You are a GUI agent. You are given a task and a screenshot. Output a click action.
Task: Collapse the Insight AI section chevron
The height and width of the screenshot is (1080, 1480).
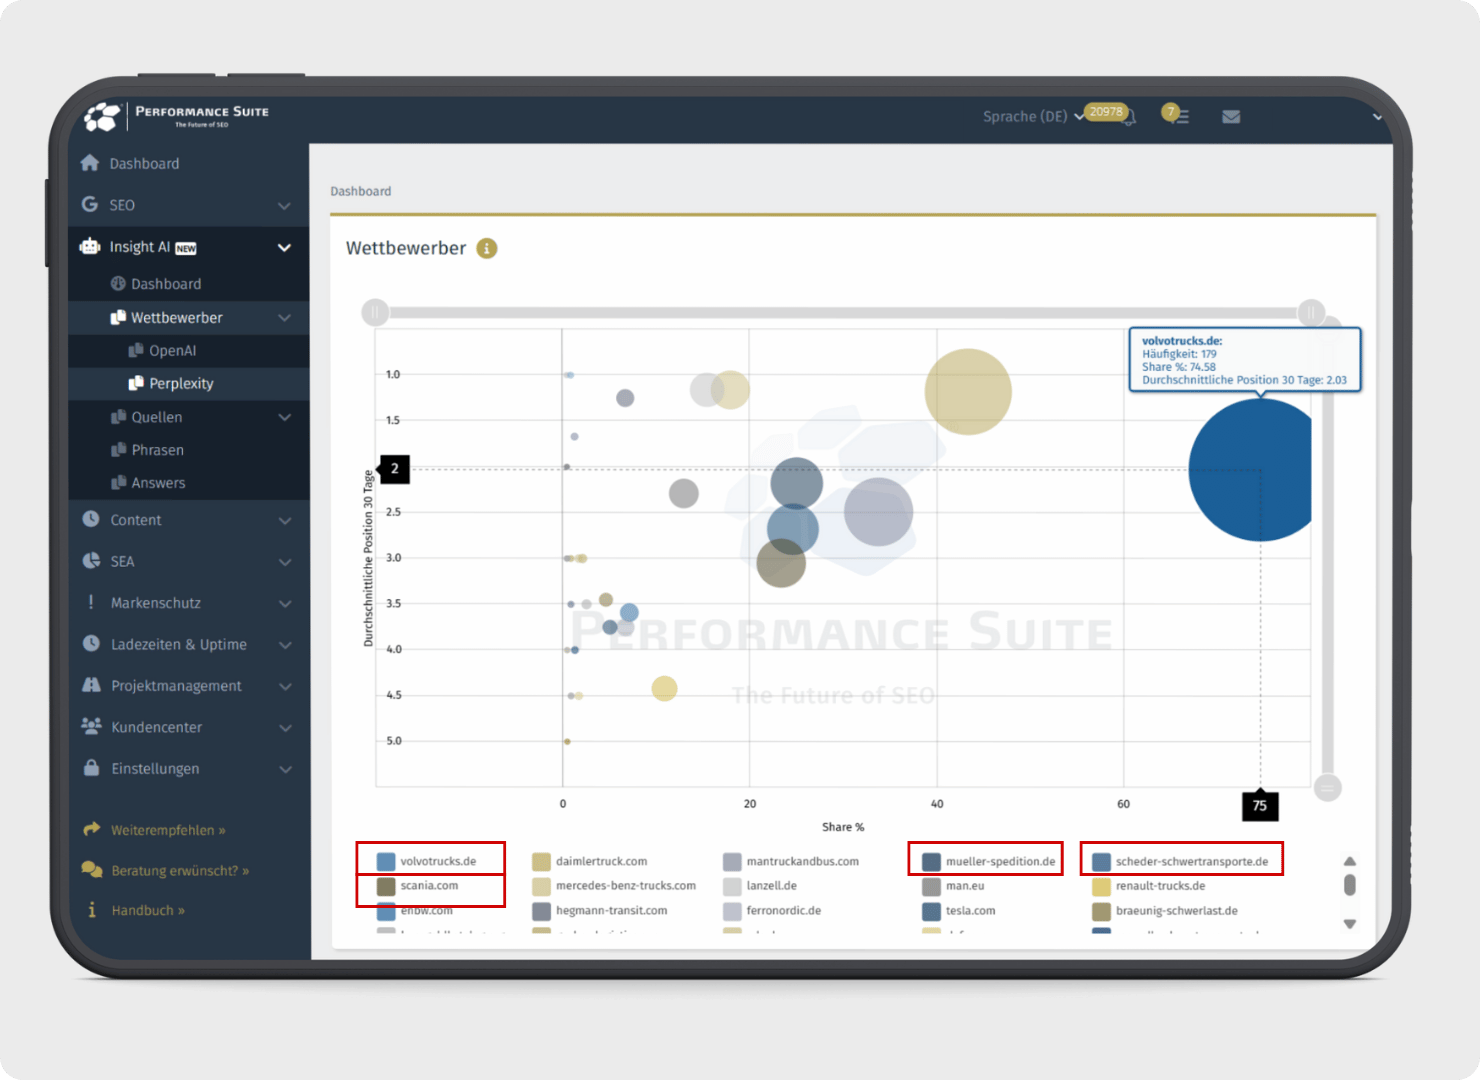click(284, 247)
